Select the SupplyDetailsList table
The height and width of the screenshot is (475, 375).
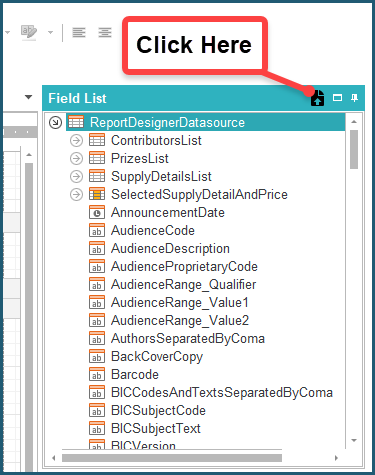(161, 176)
